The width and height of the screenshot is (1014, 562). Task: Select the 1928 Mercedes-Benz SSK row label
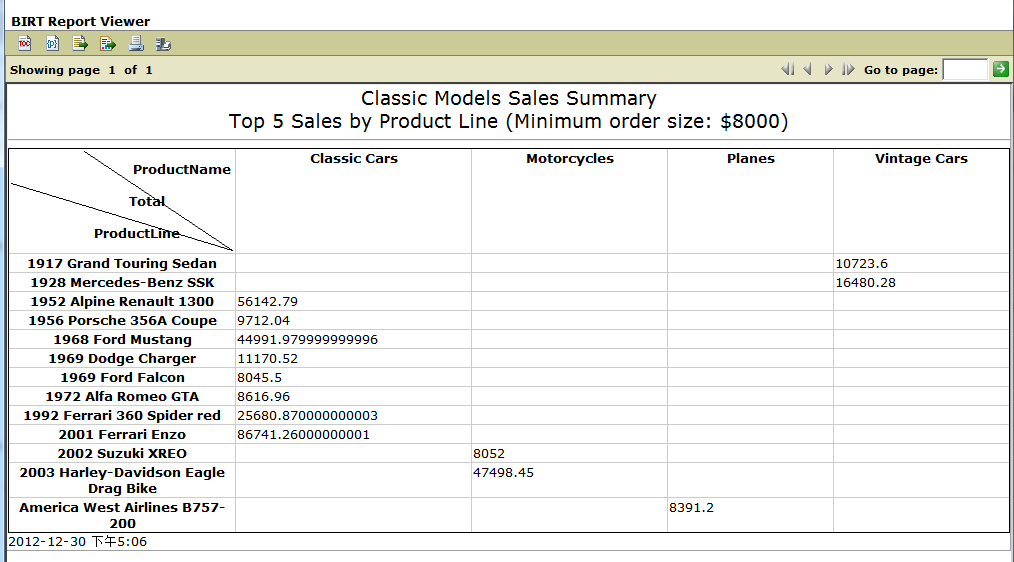click(x=122, y=282)
